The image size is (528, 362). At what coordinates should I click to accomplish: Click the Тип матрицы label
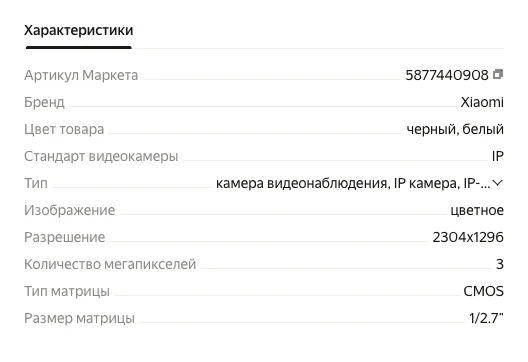(67, 291)
